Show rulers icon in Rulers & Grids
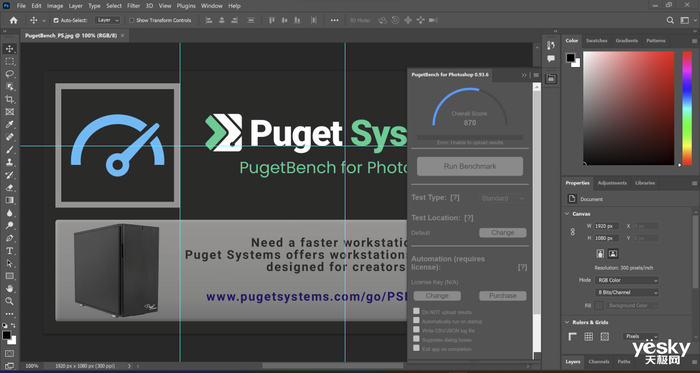 click(573, 336)
